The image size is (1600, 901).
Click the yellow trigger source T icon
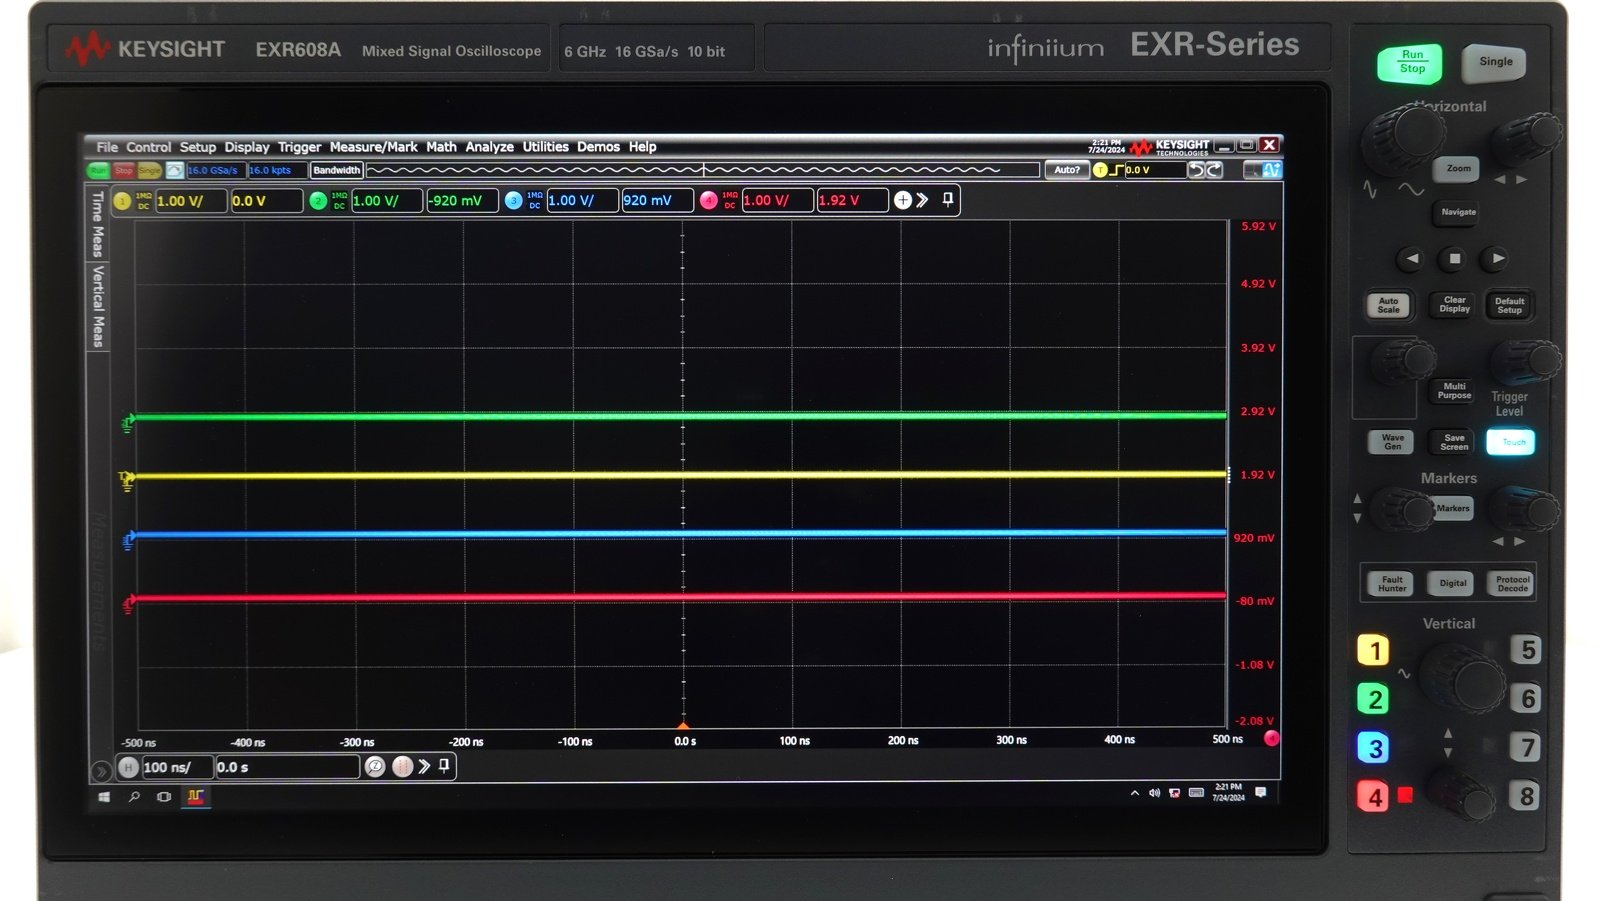pyautogui.click(x=1100, y=170)
